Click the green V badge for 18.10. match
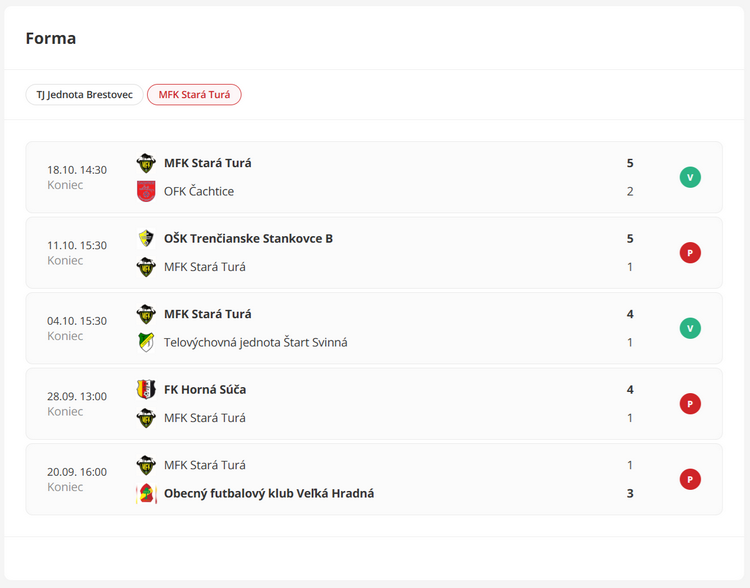This screenshot has height=588, width=750. tap(690, 177)
